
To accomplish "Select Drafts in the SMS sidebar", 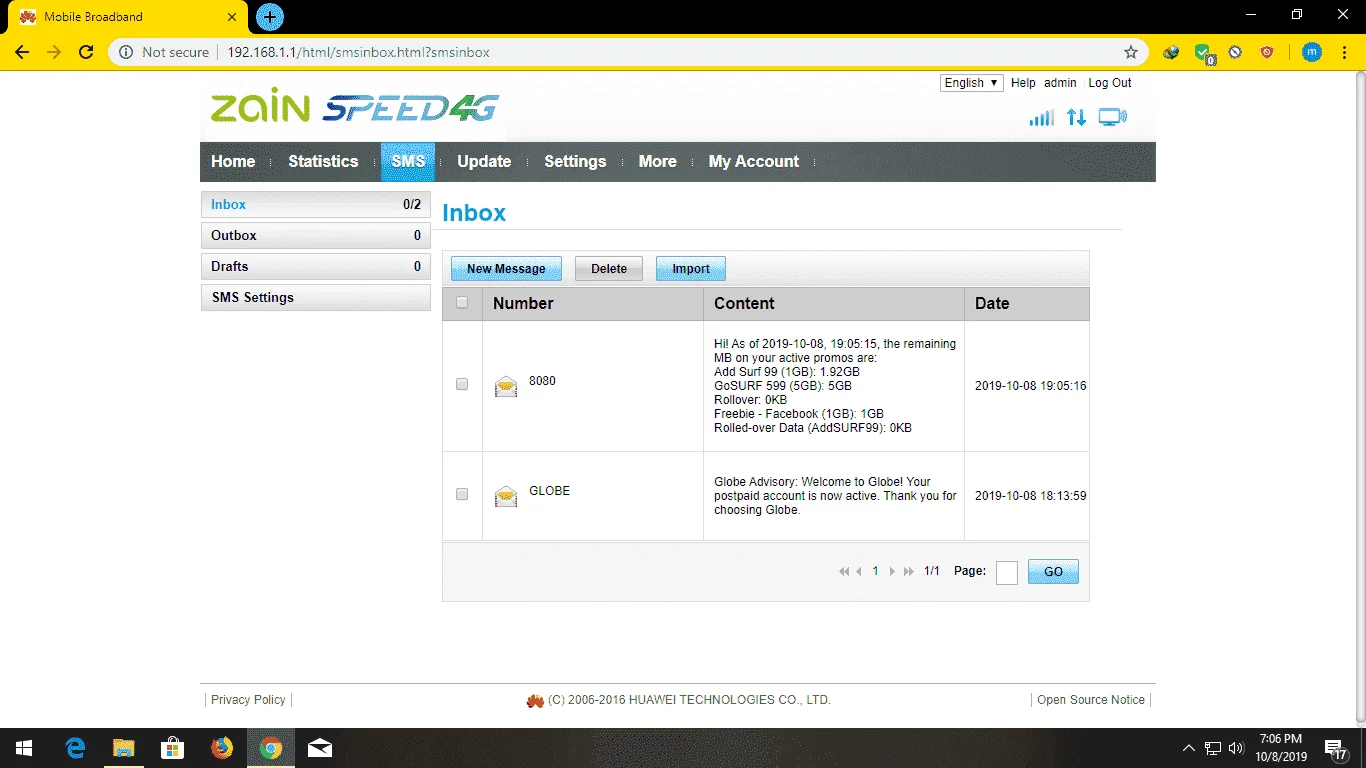I will [x=316, y=266].
